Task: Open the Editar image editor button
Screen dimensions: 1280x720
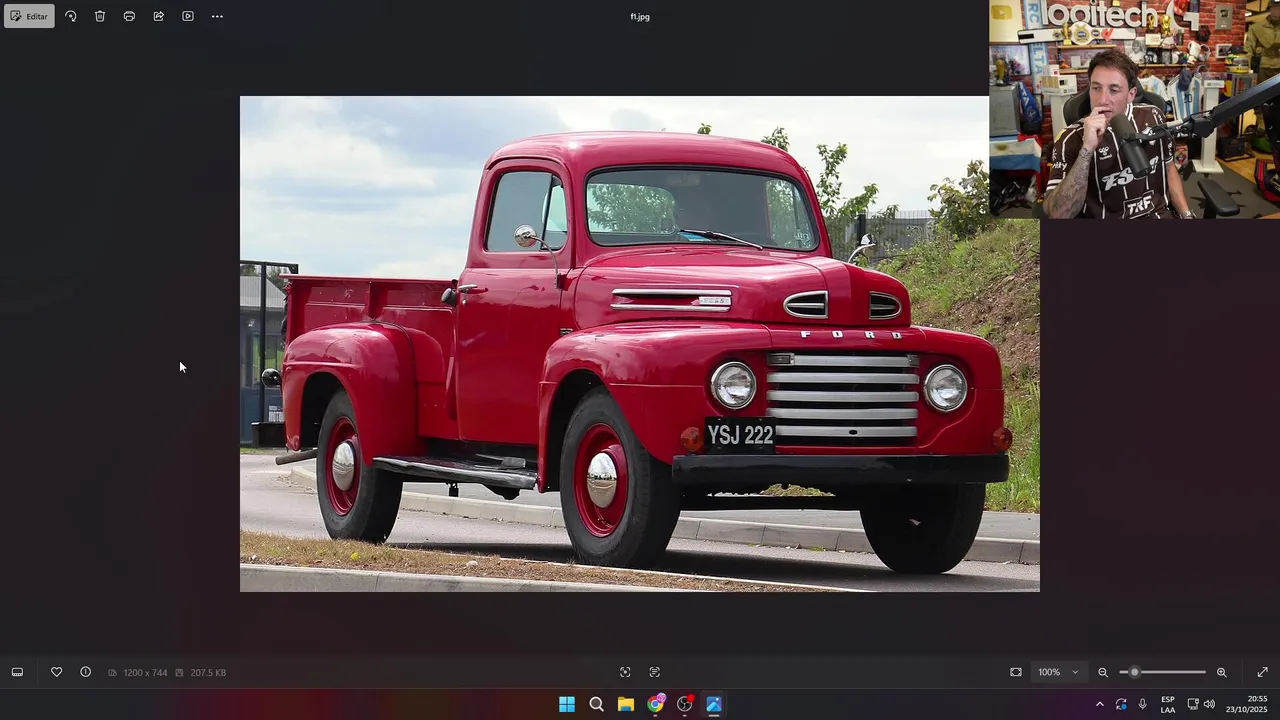Action: click(x=29, y=16)
